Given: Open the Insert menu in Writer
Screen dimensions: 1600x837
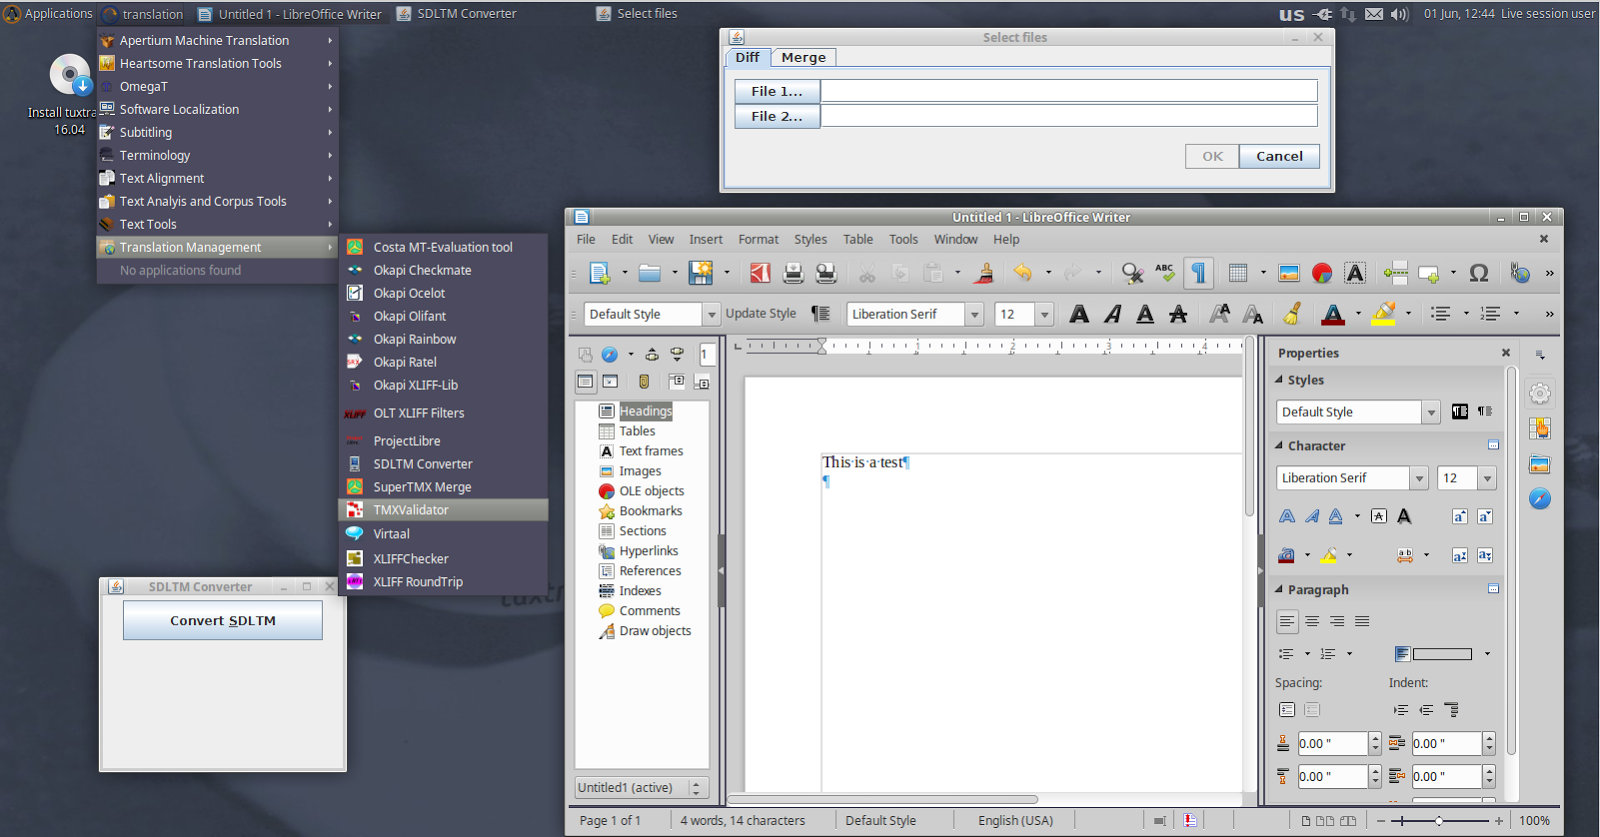Looking at the screenshot, I should (705, 239).
